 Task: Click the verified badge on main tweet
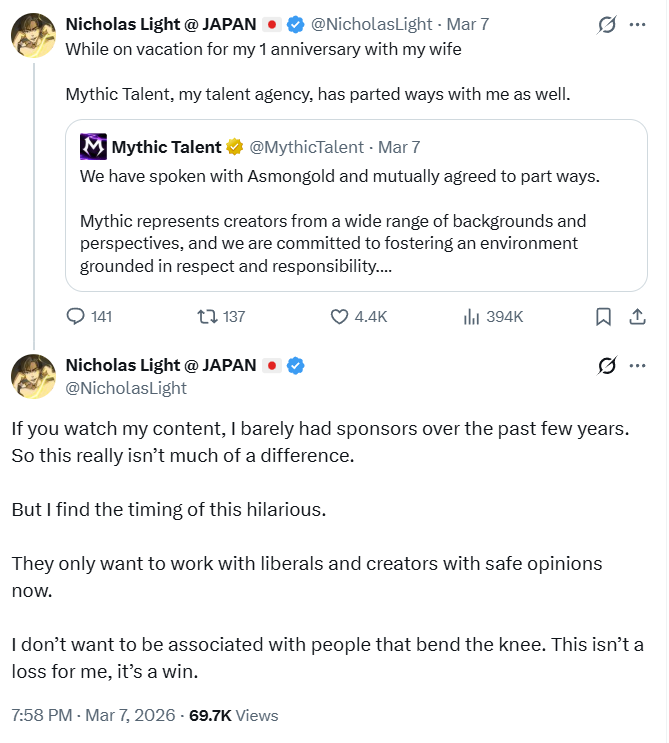pyautogui.click(x=296, y=366)
